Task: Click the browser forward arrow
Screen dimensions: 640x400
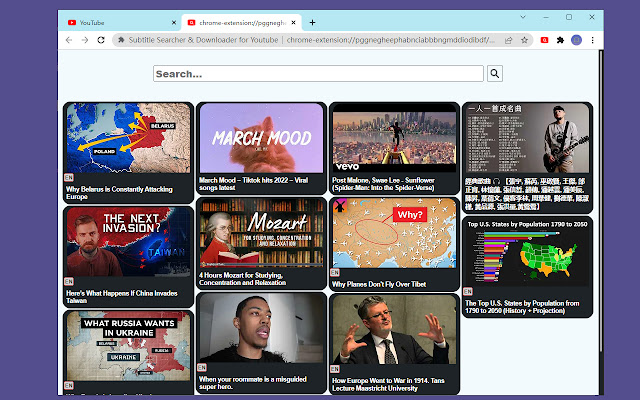Action: pyautogui.click(x=85, y=40)
